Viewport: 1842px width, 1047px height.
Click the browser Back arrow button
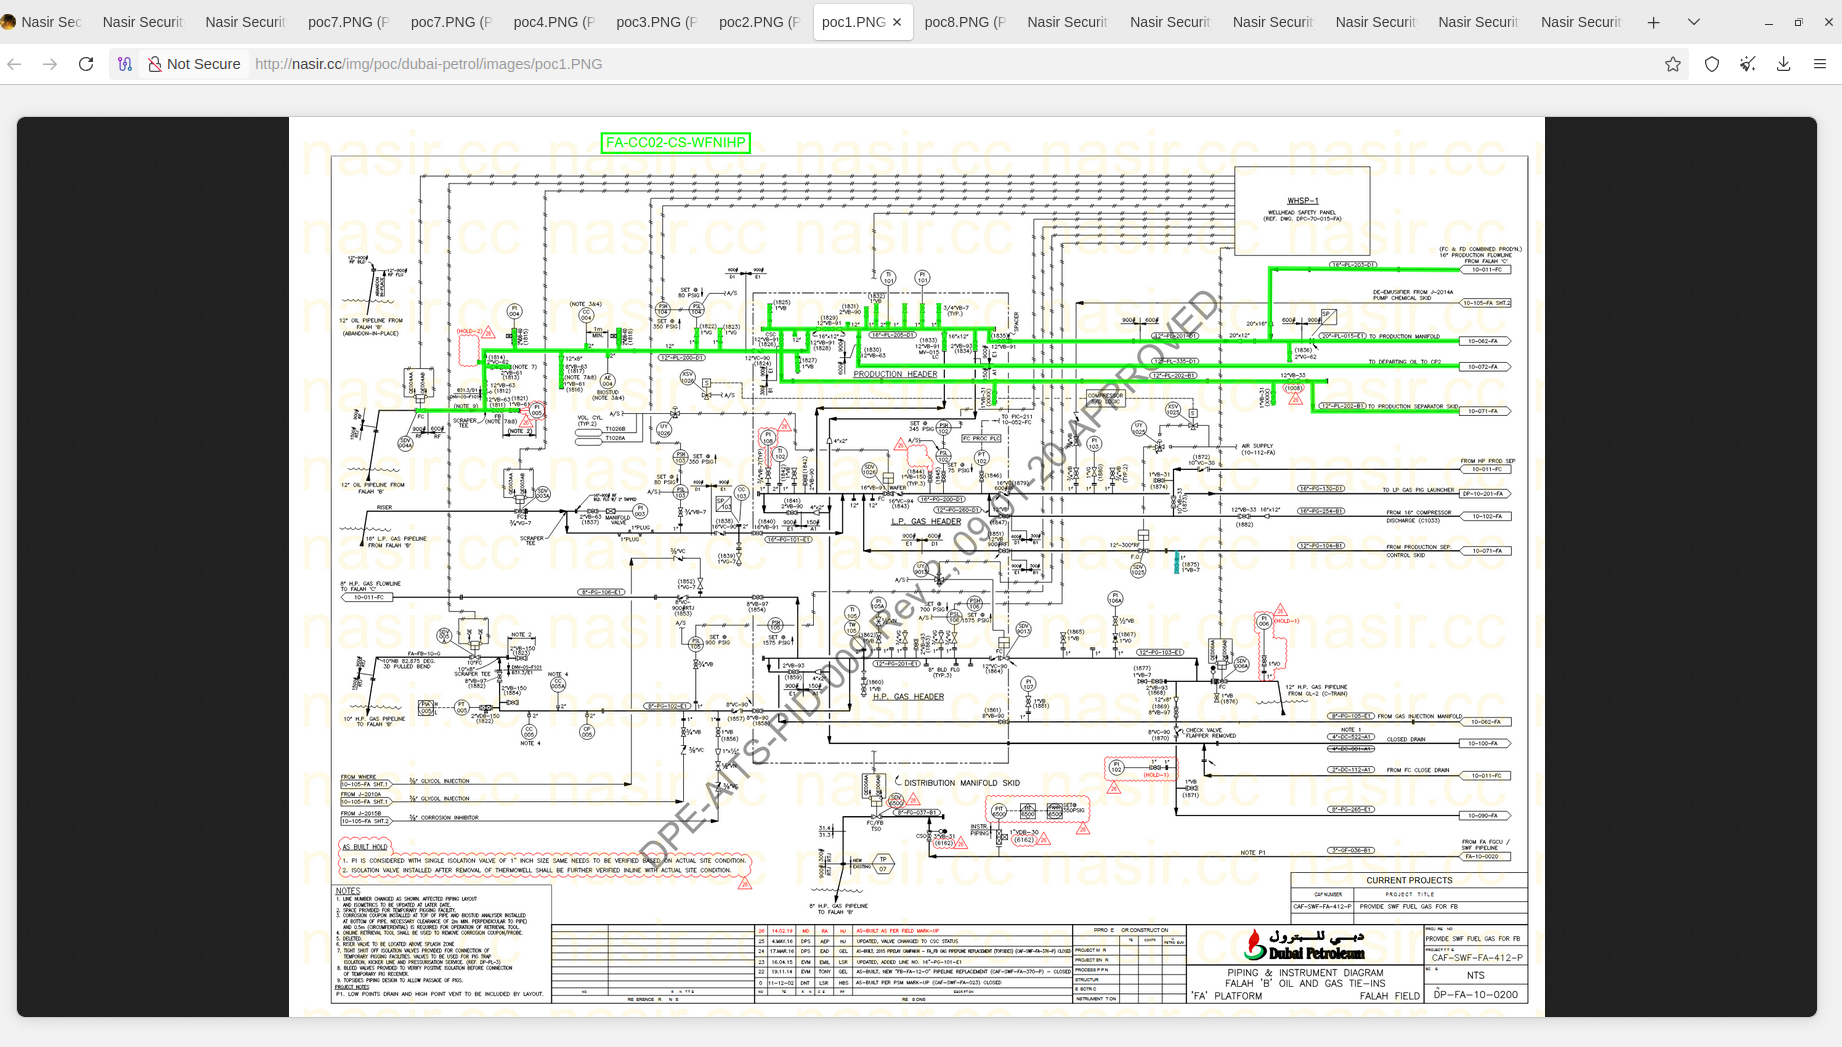[15, 64]
